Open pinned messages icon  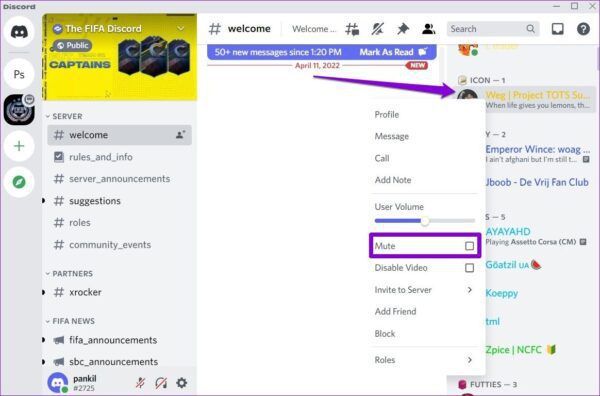pos(403,29)
